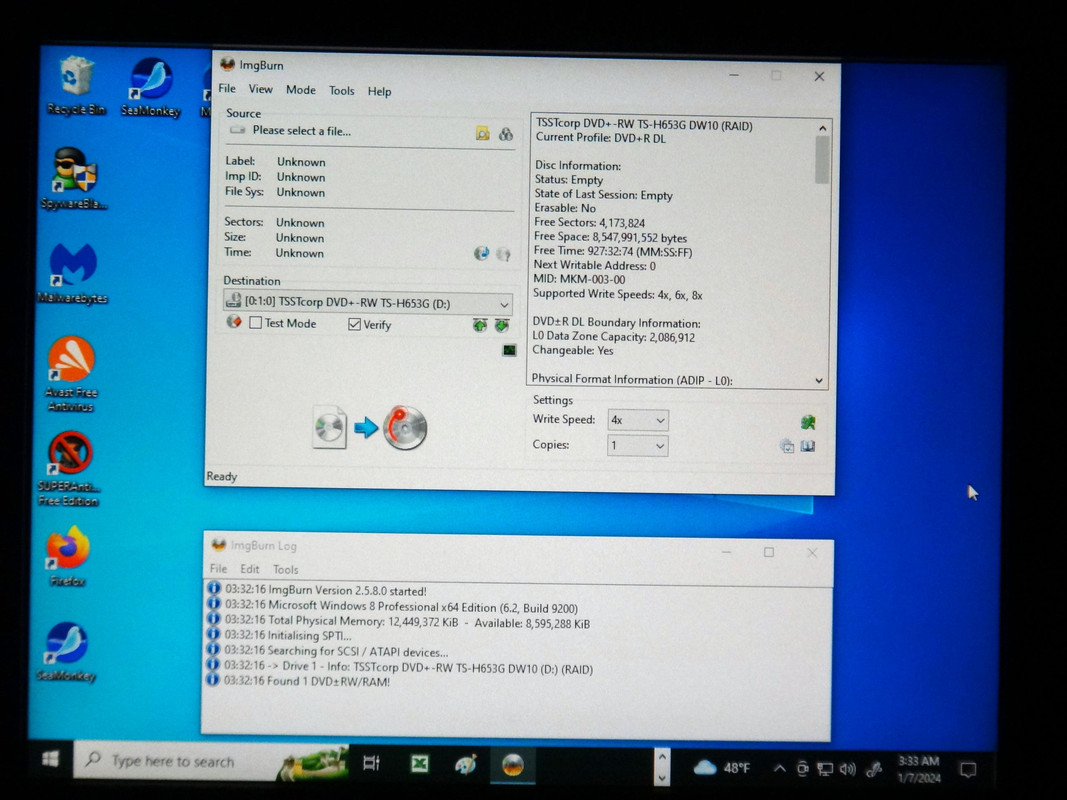Open Recycle Bin on the desktop

(x=76, y=86)
